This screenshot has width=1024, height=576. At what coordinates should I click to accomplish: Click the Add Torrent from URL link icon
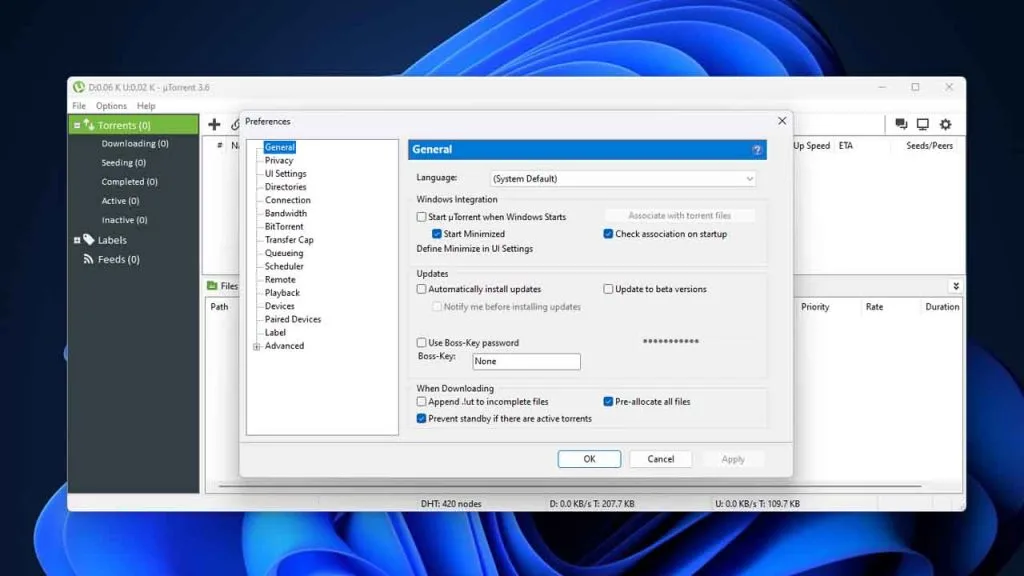point(235,124)
